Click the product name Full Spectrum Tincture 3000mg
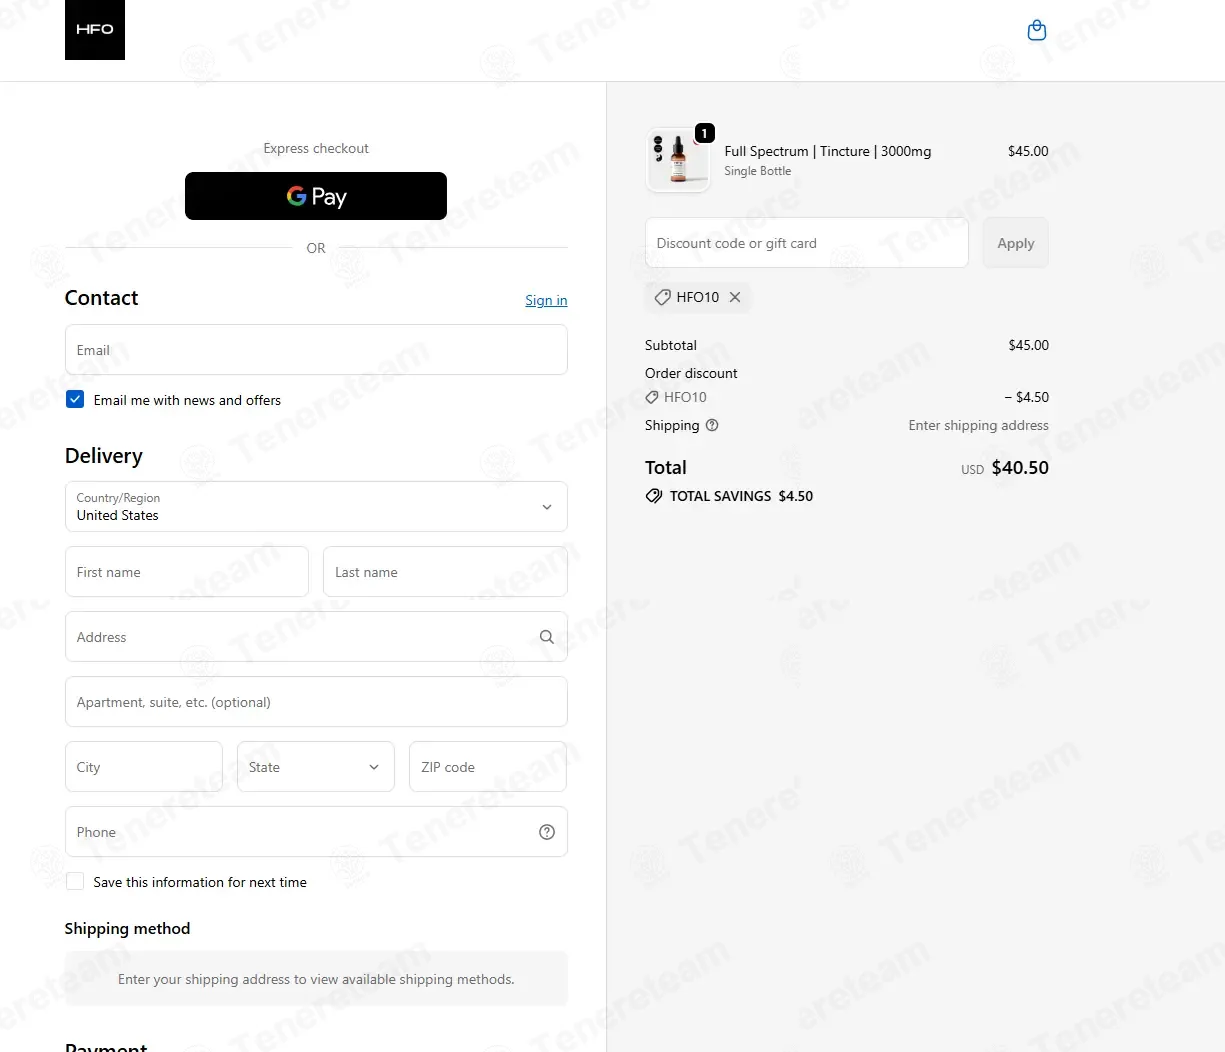The height and width of the screenshot is (1052, 1225). [x=828, y=151]
